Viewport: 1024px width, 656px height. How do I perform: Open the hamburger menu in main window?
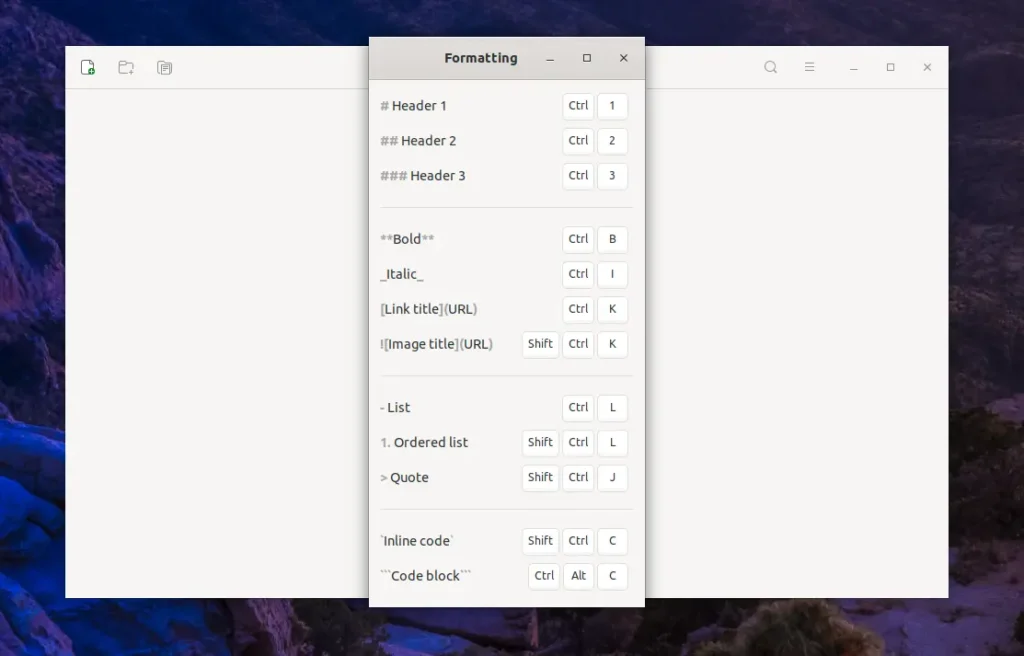tap(809, 67)
